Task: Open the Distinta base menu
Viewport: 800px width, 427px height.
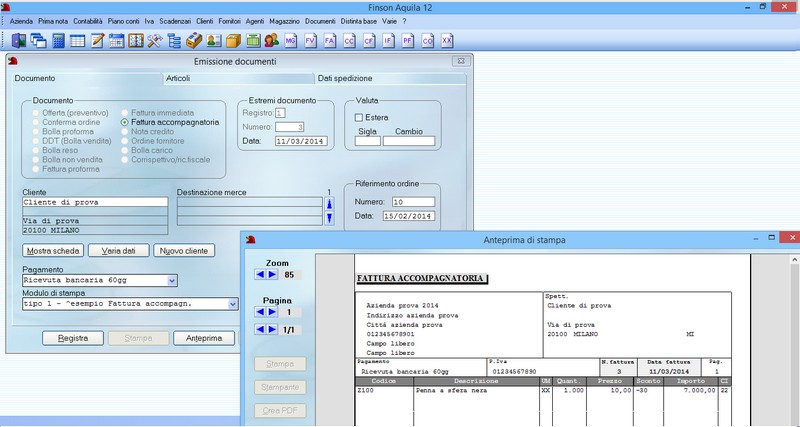Action: [359, 21]
